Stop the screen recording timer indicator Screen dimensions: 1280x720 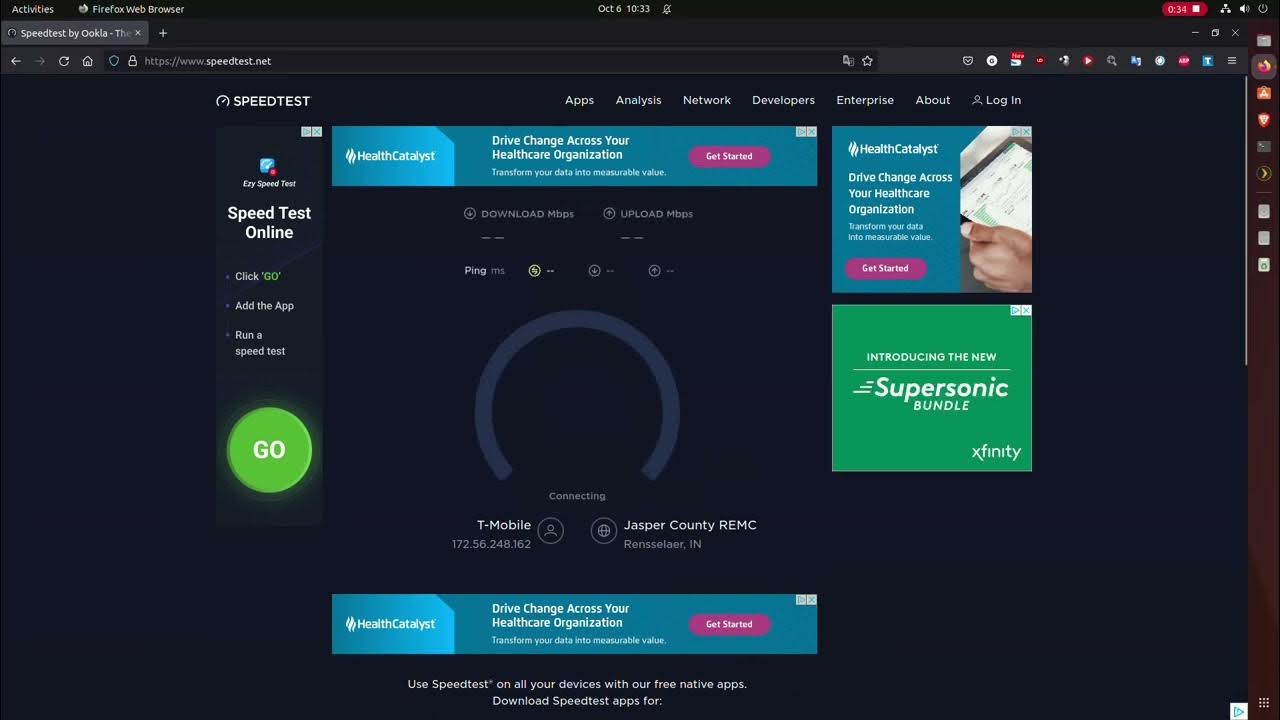[x=1185, y=9]
